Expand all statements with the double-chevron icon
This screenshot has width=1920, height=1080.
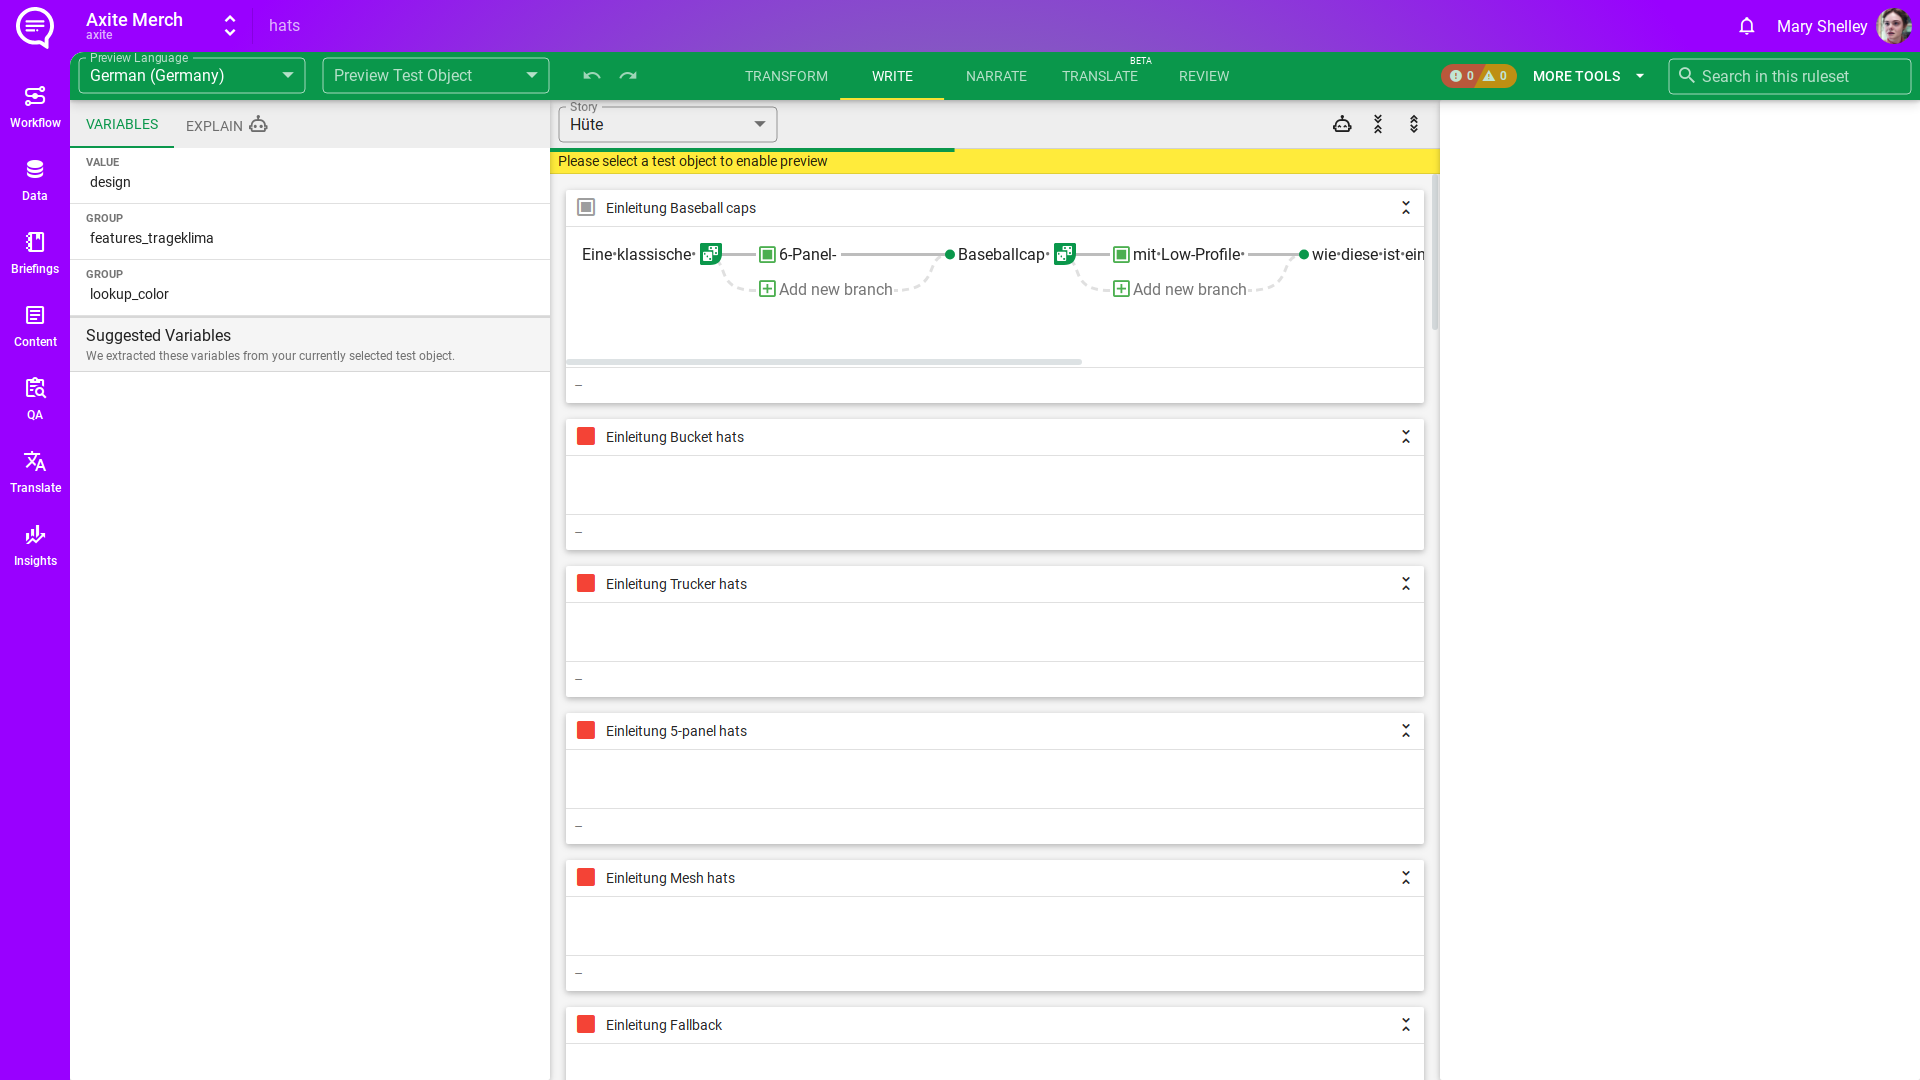pos(1414,124)
